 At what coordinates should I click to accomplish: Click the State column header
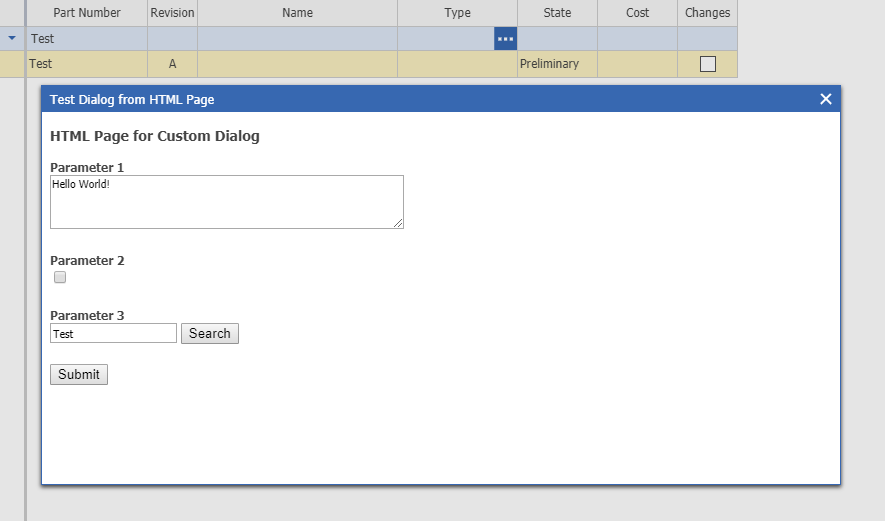coord(557,13)
